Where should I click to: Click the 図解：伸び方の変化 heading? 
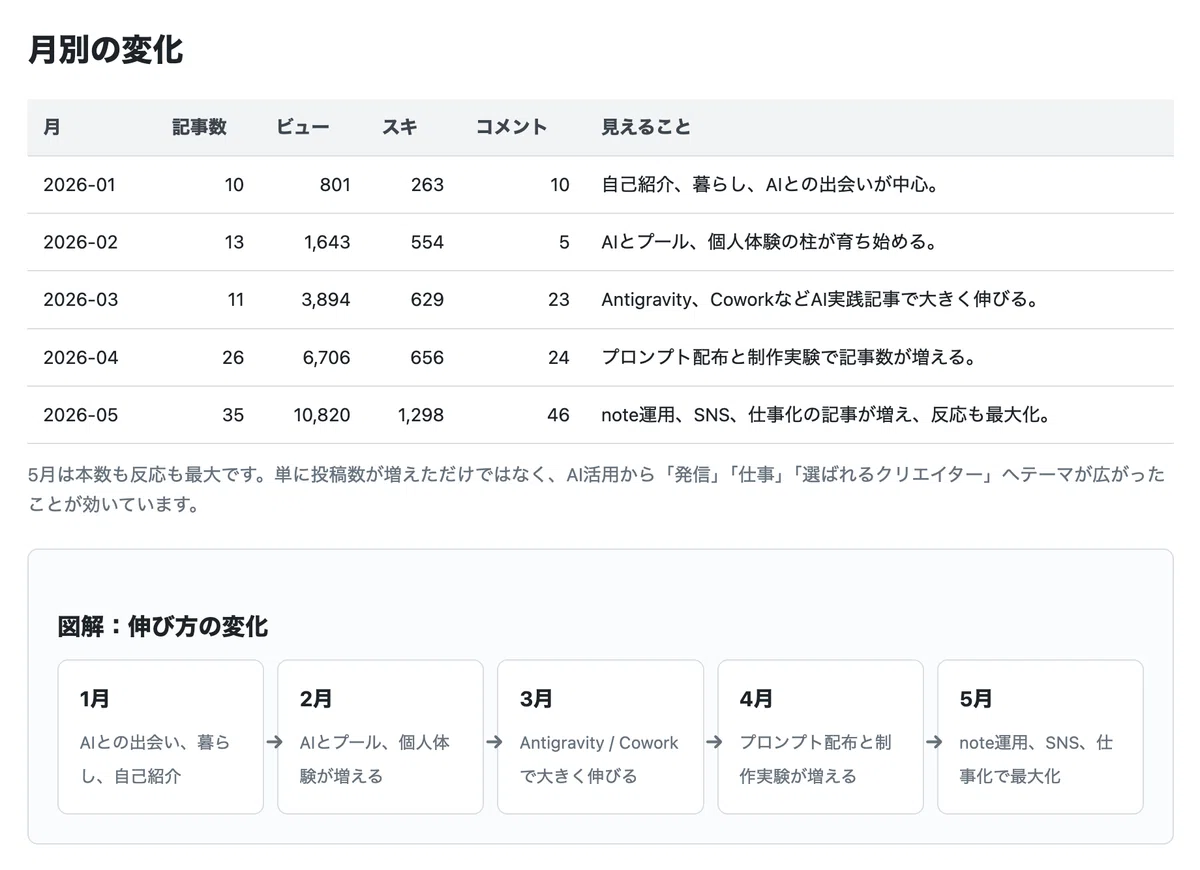click(163, 627)
